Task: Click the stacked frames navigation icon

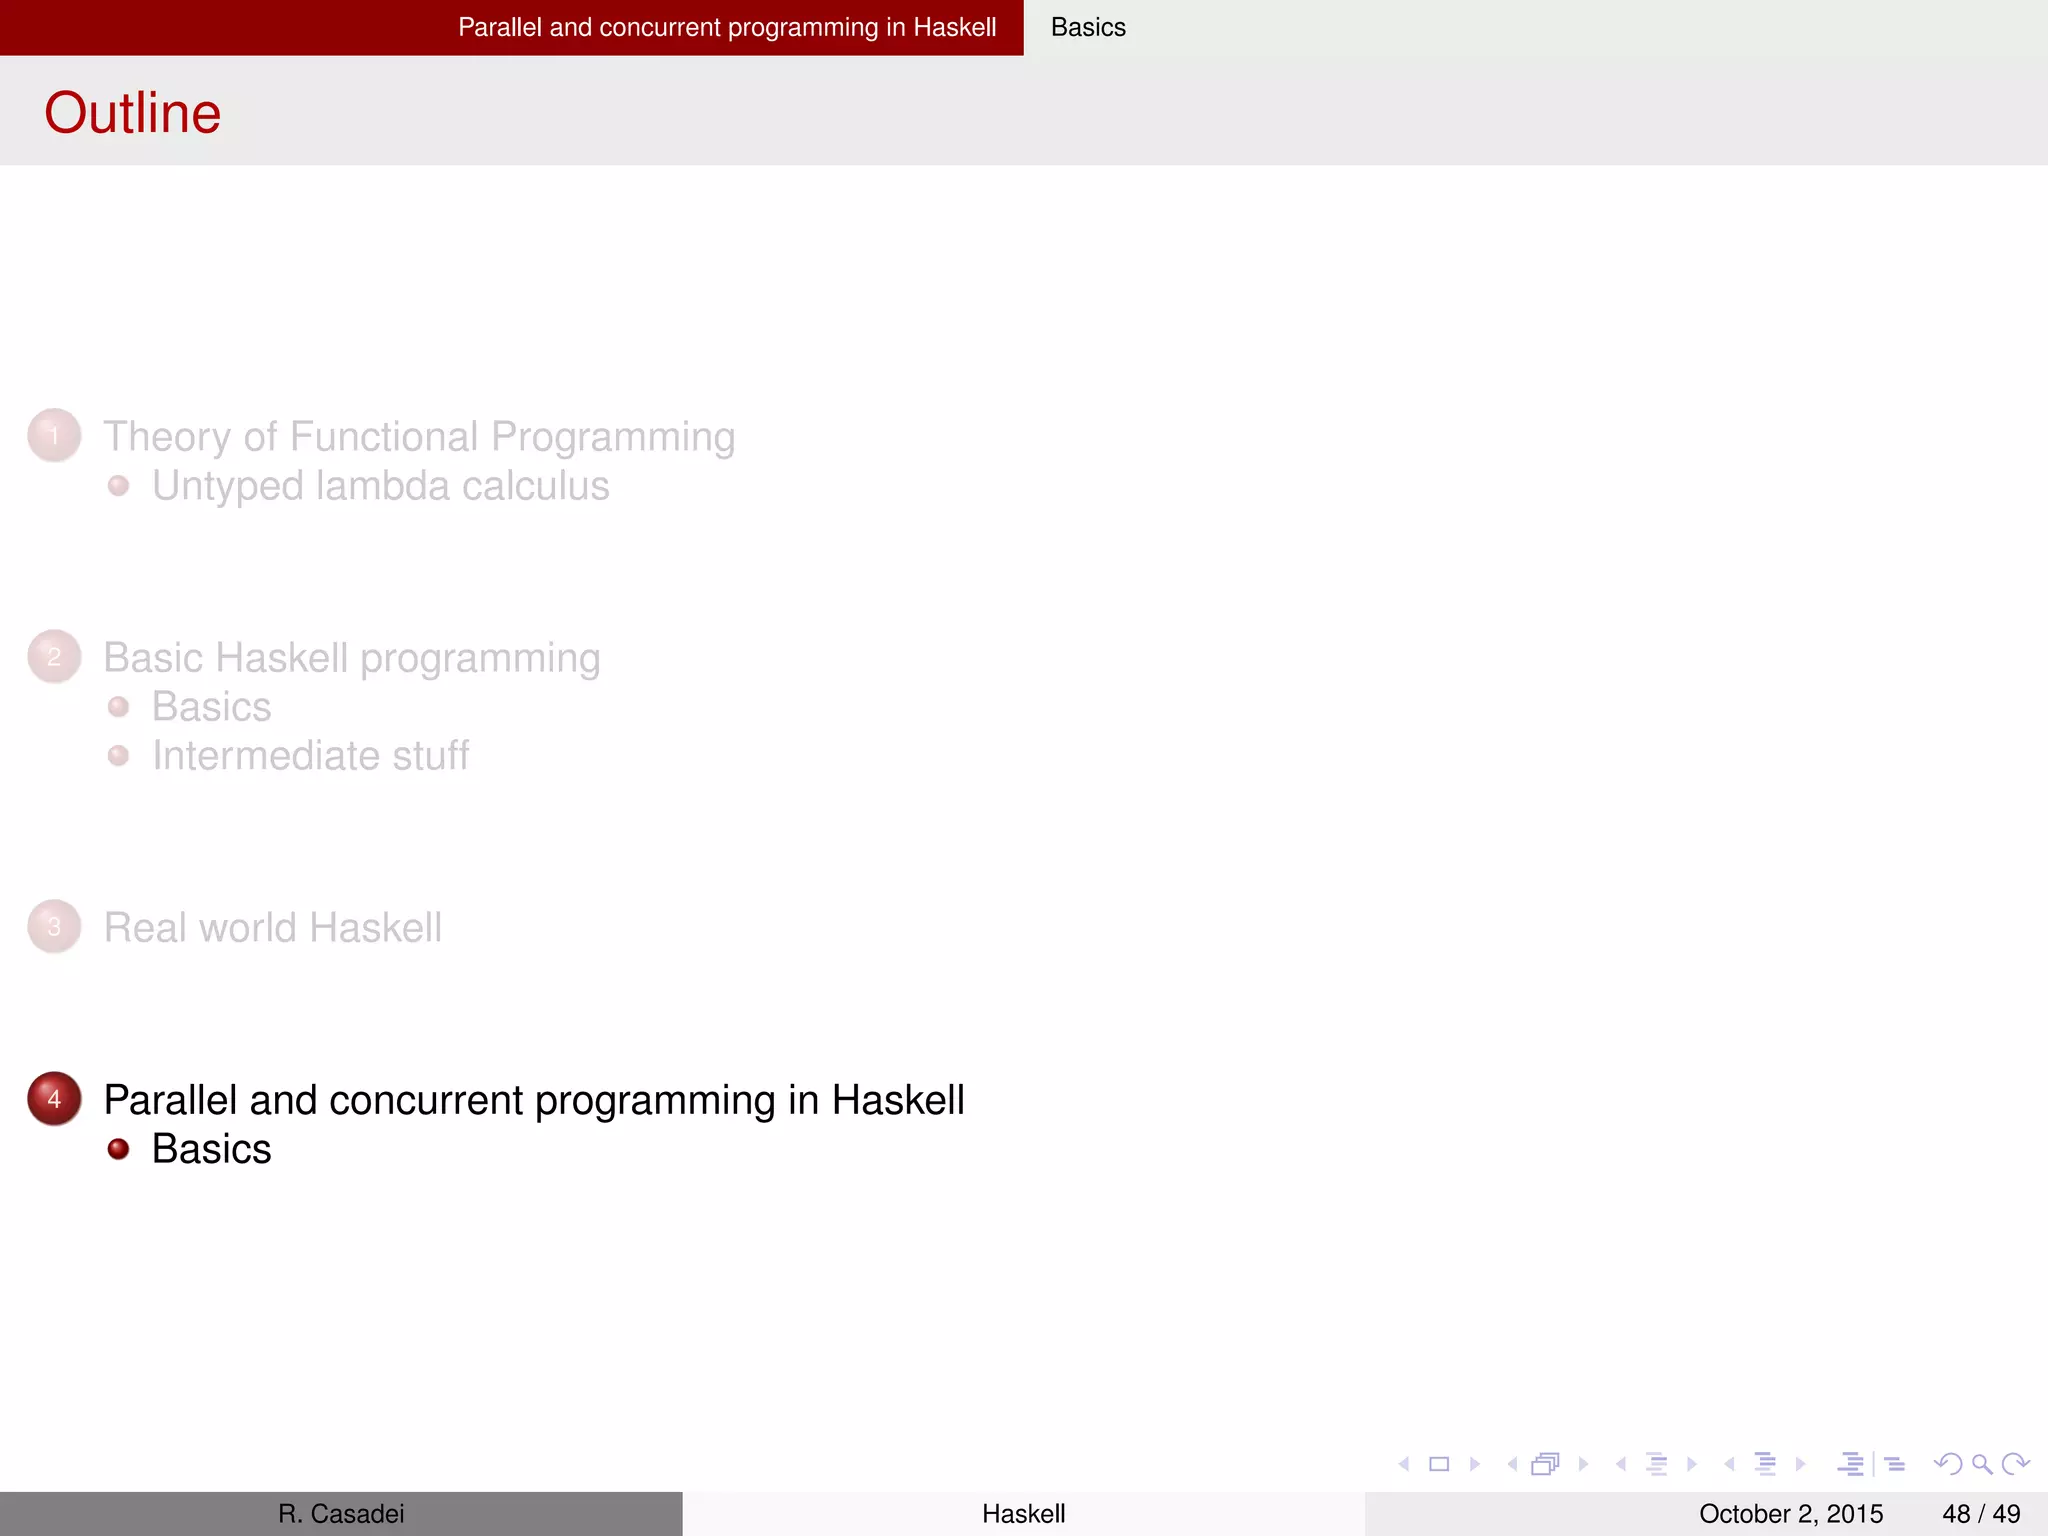Action: click(x=1545, y=1464)
